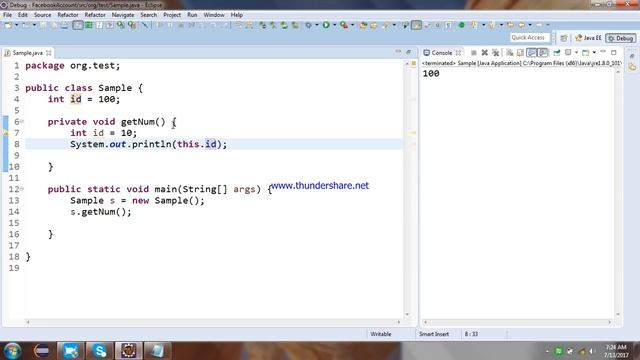Image resolution: width=640 pixels, height=360 pixels.
Task: Click the warning marker on line 7
Action: (x=6, y=133)
